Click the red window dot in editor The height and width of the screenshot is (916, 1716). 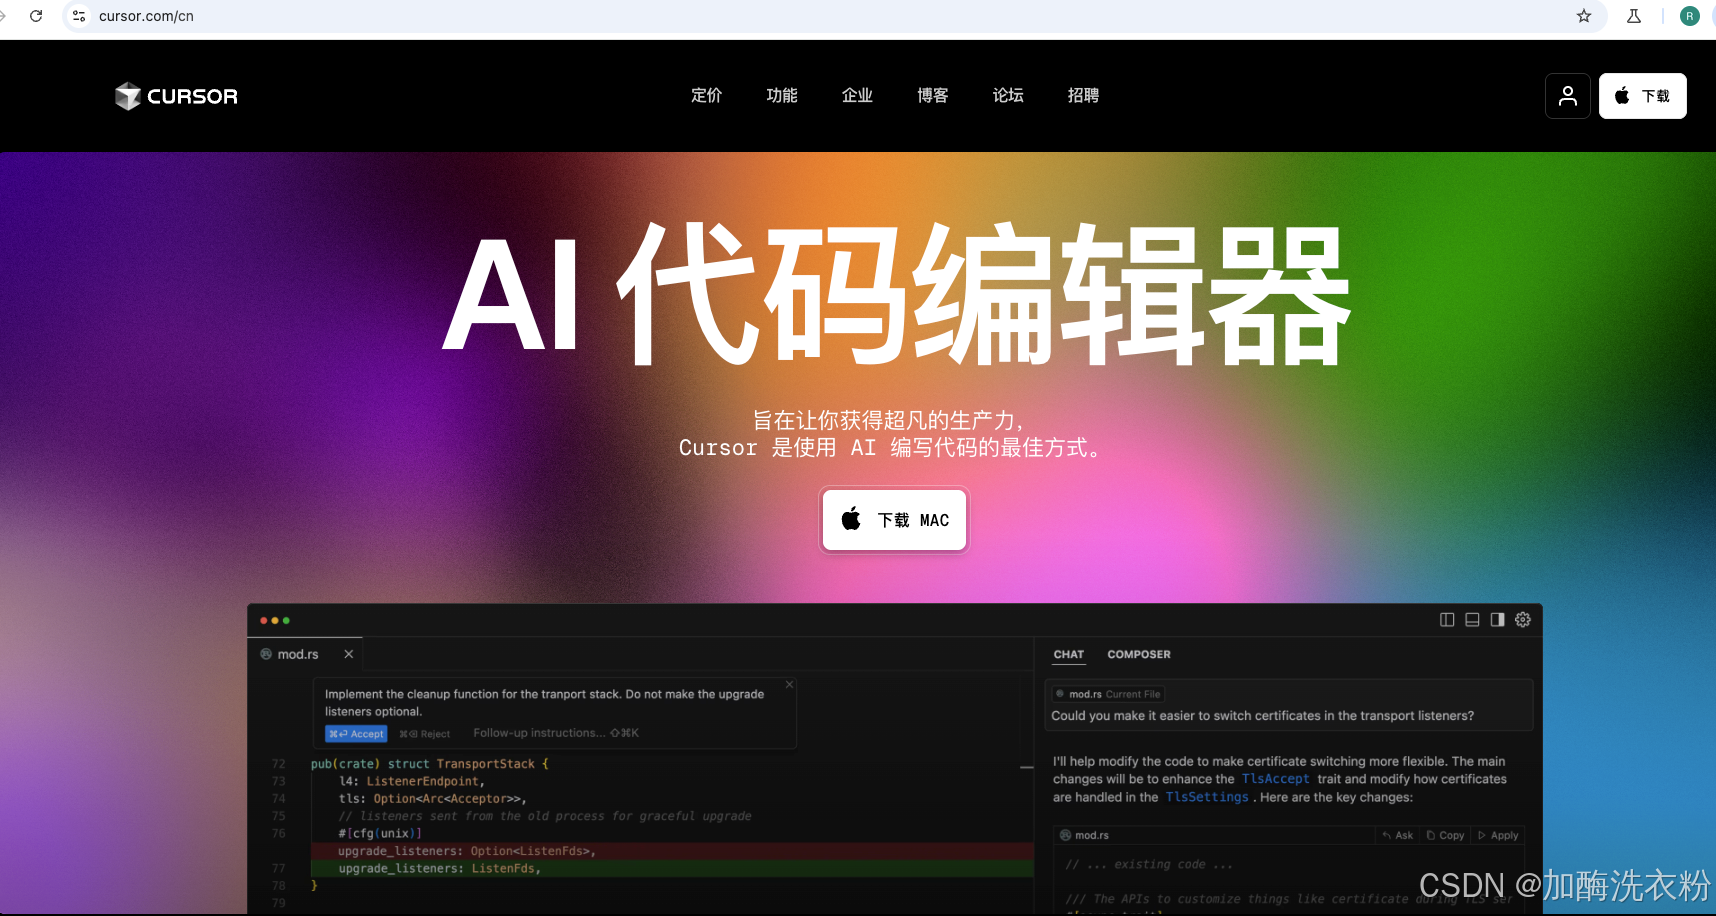[x=264, y=621]
